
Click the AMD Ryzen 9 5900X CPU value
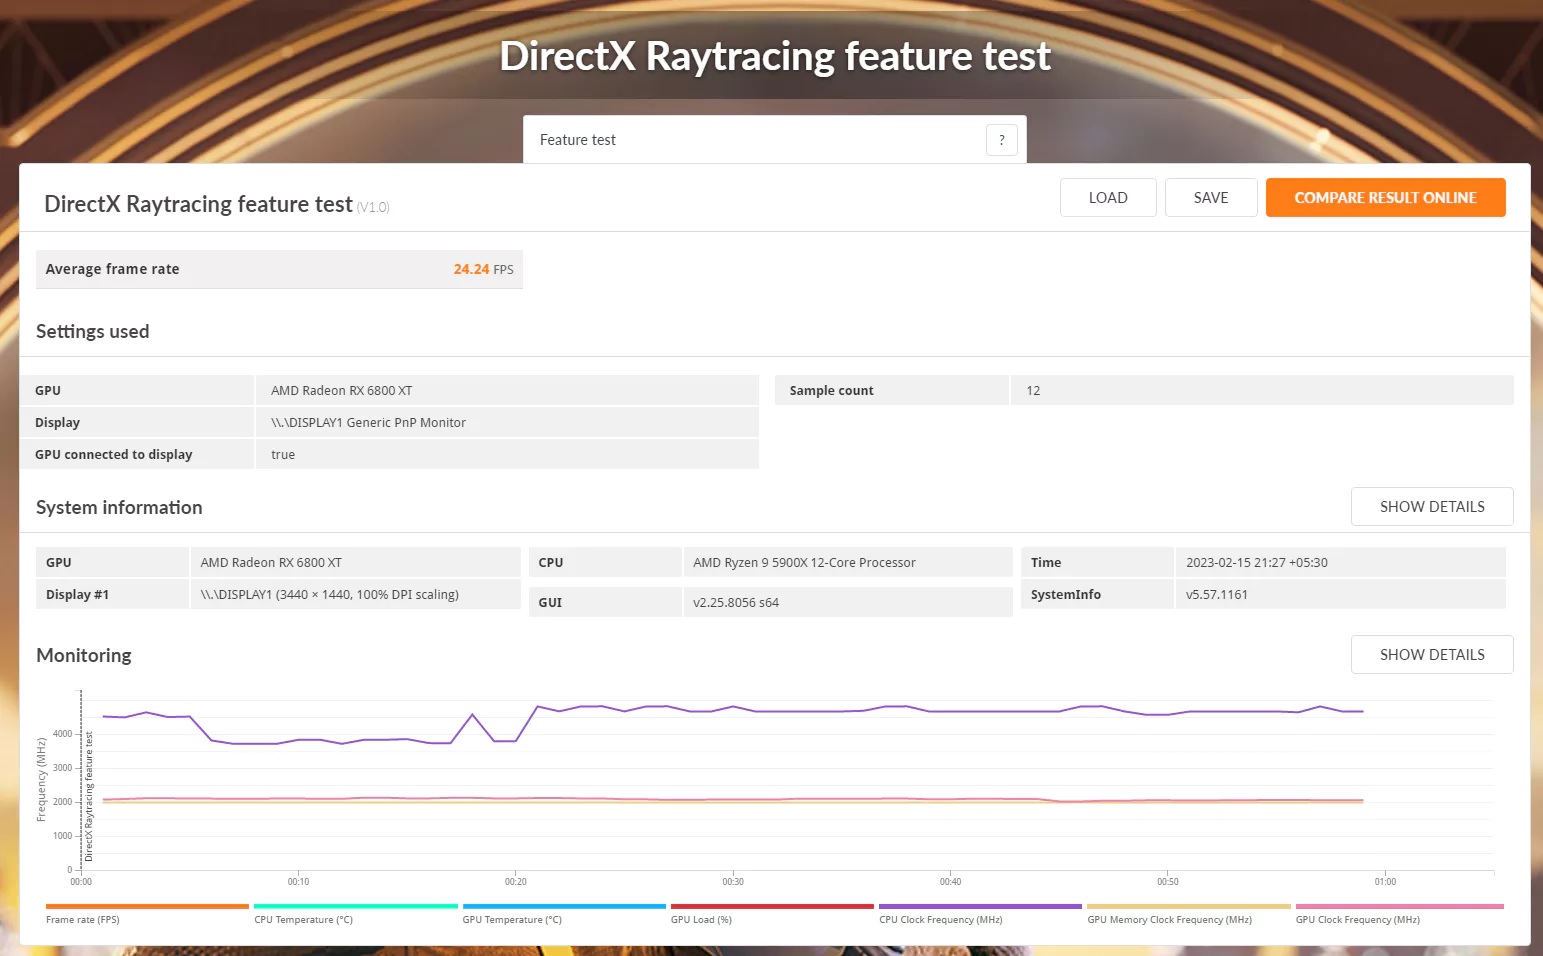[804, 563]
